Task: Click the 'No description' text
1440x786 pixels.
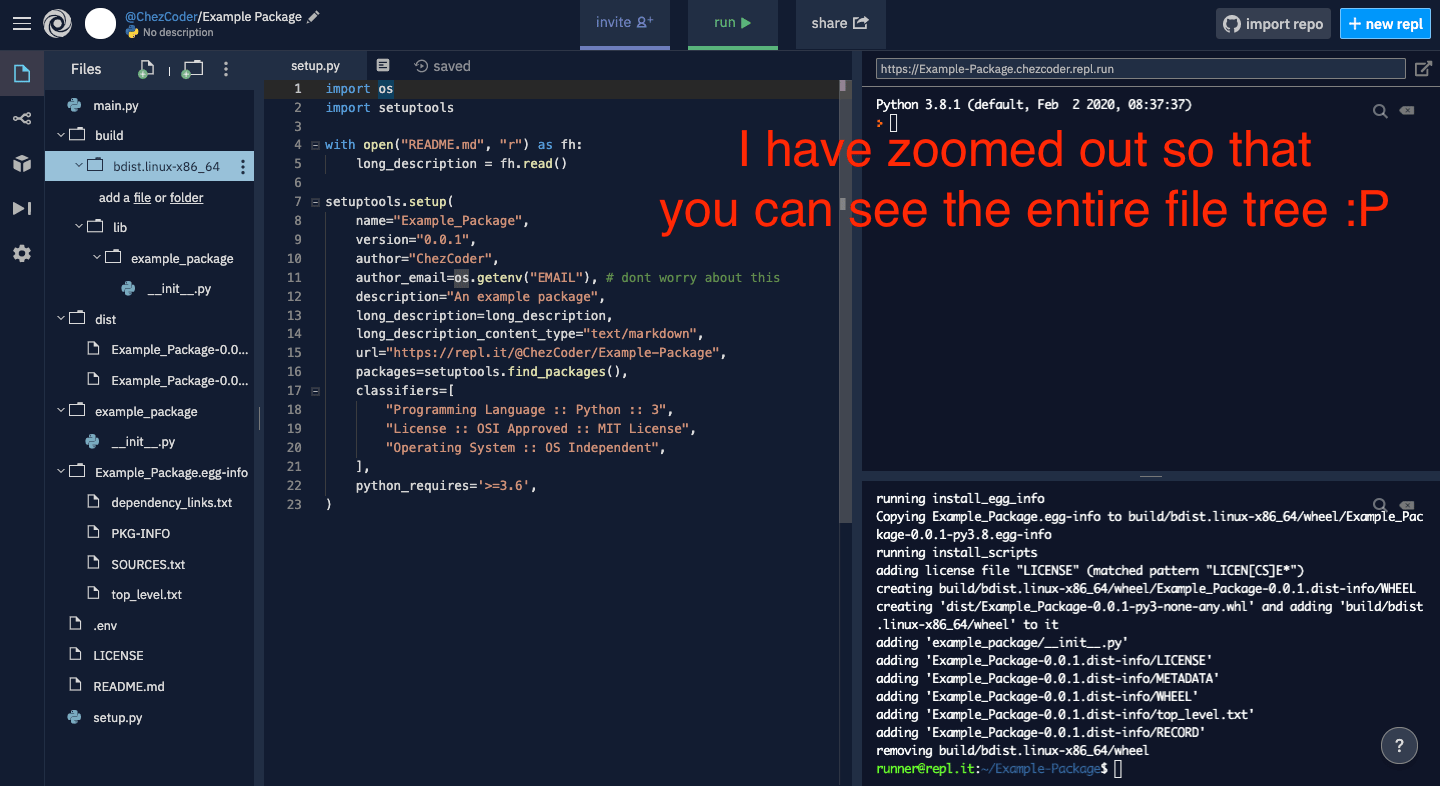Action: point(178,33)
